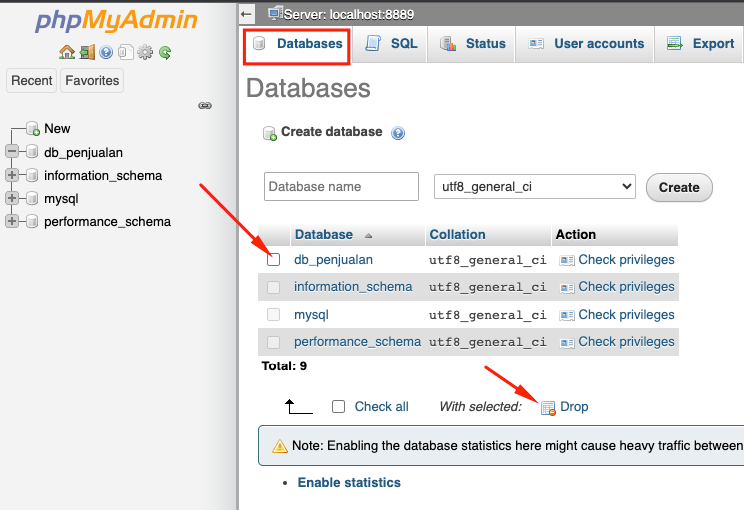Screen dimensions: 744x510
Task: Open the Status tab
Action: pyautogui.click(x=472, y=44)
